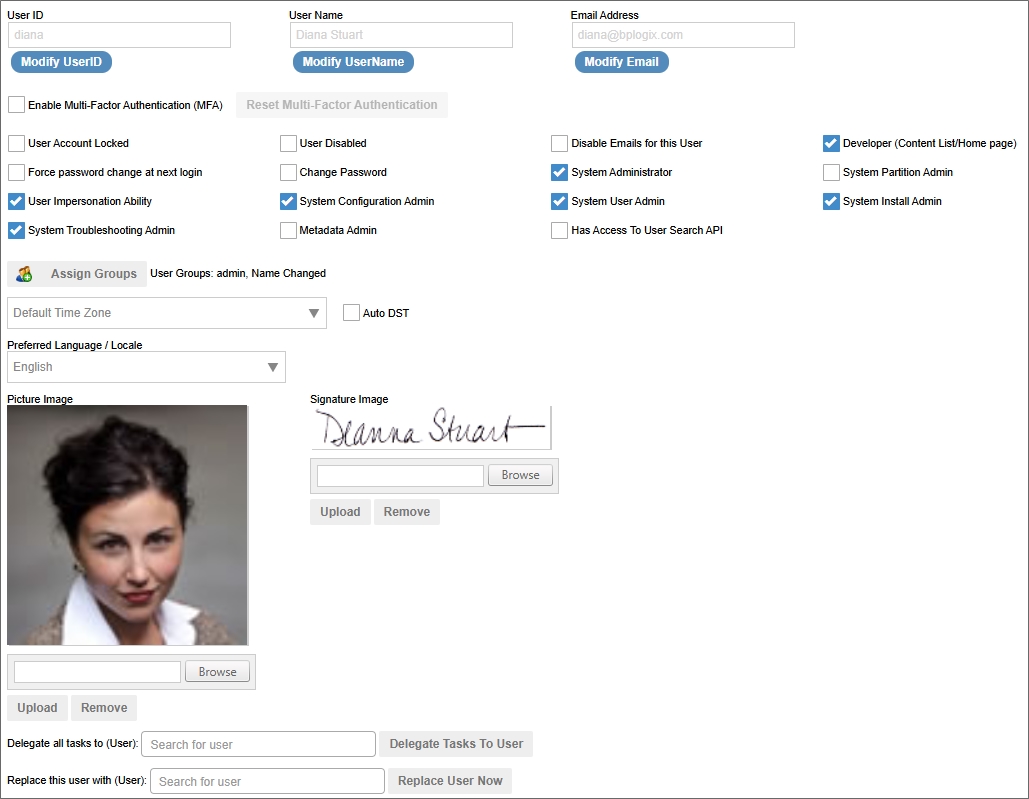Focus the Delegate all tasks search field
The width and height of the screenshot is (1029, 799).
click(x=258, y=744)
